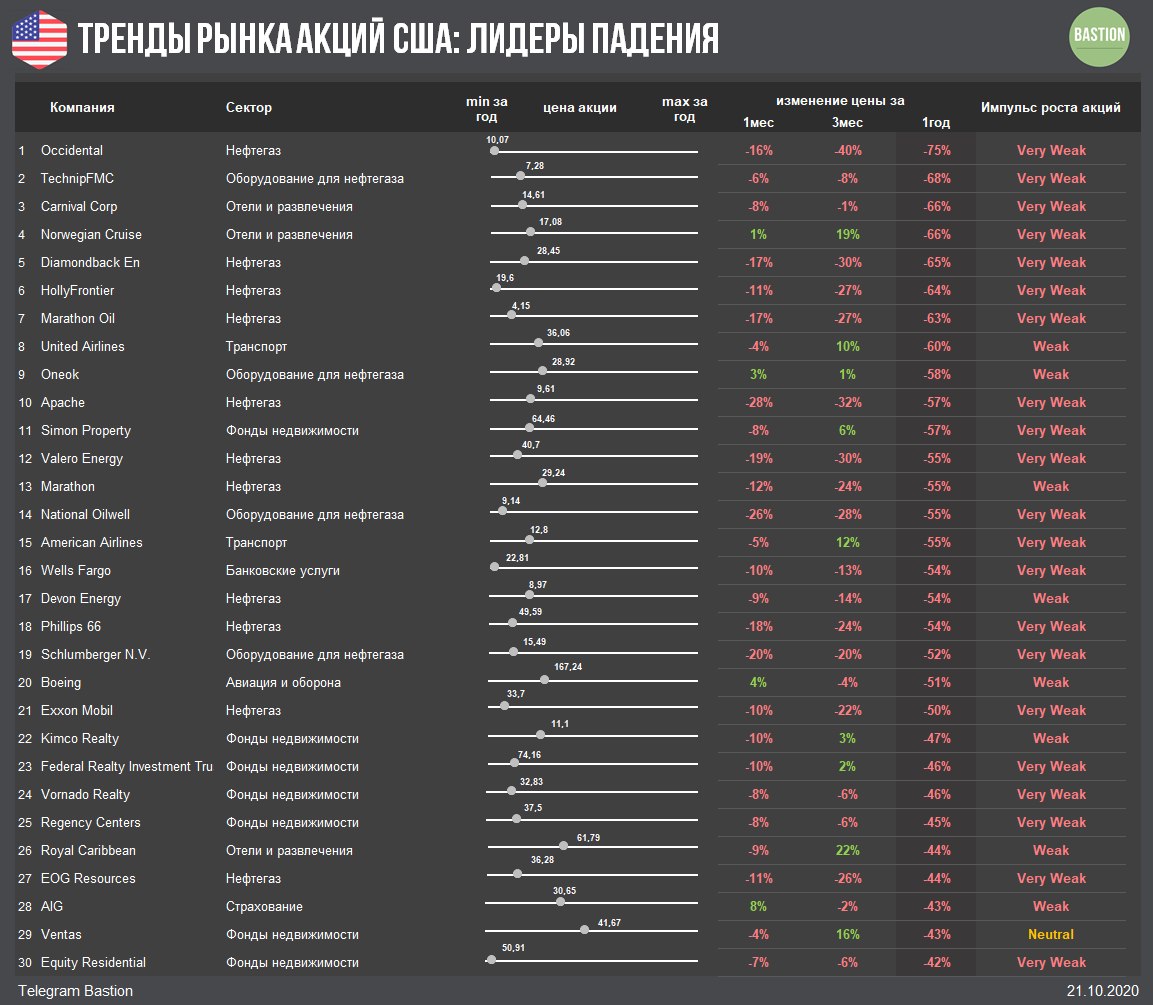This screenshot has width=1153, height=1005.
Task: Click the 19% 3-month value for Norwegian Cruise
Action: tap(847, 235)
